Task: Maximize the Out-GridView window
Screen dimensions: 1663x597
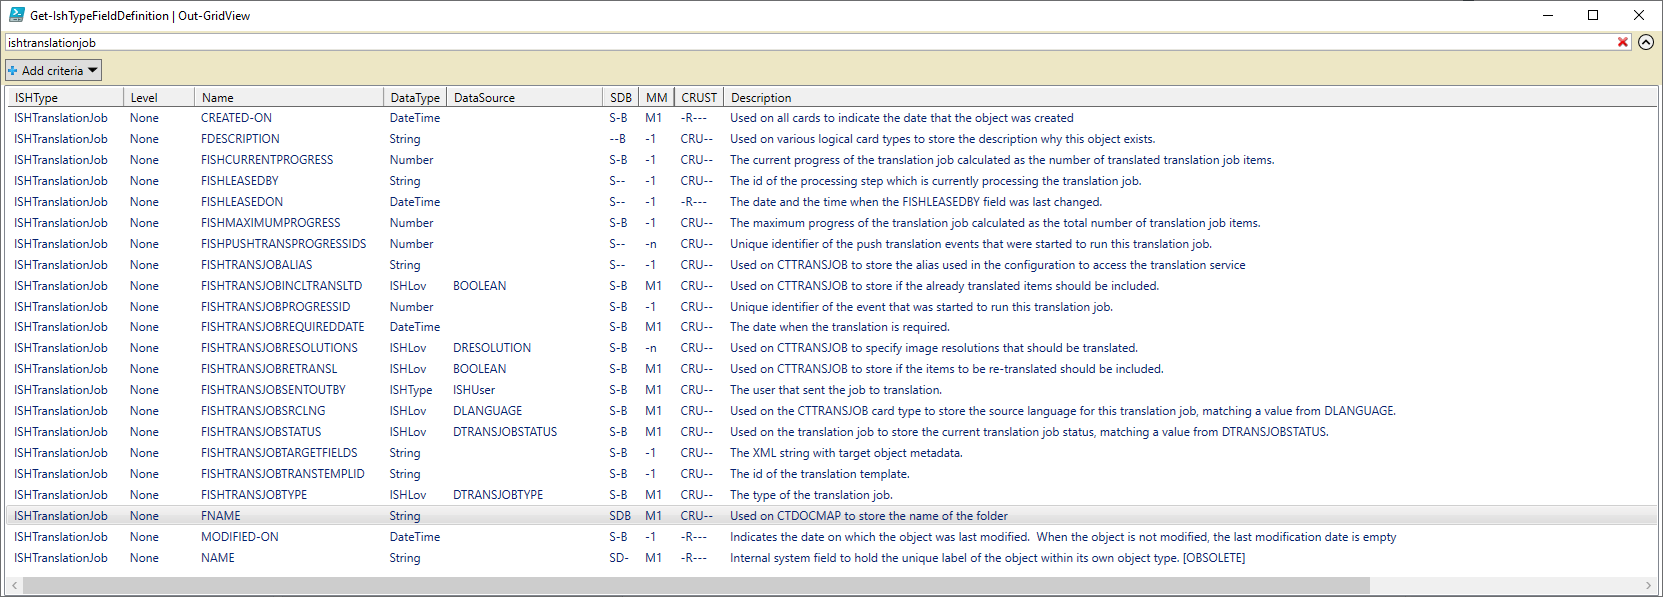Action: point(1593,15)
